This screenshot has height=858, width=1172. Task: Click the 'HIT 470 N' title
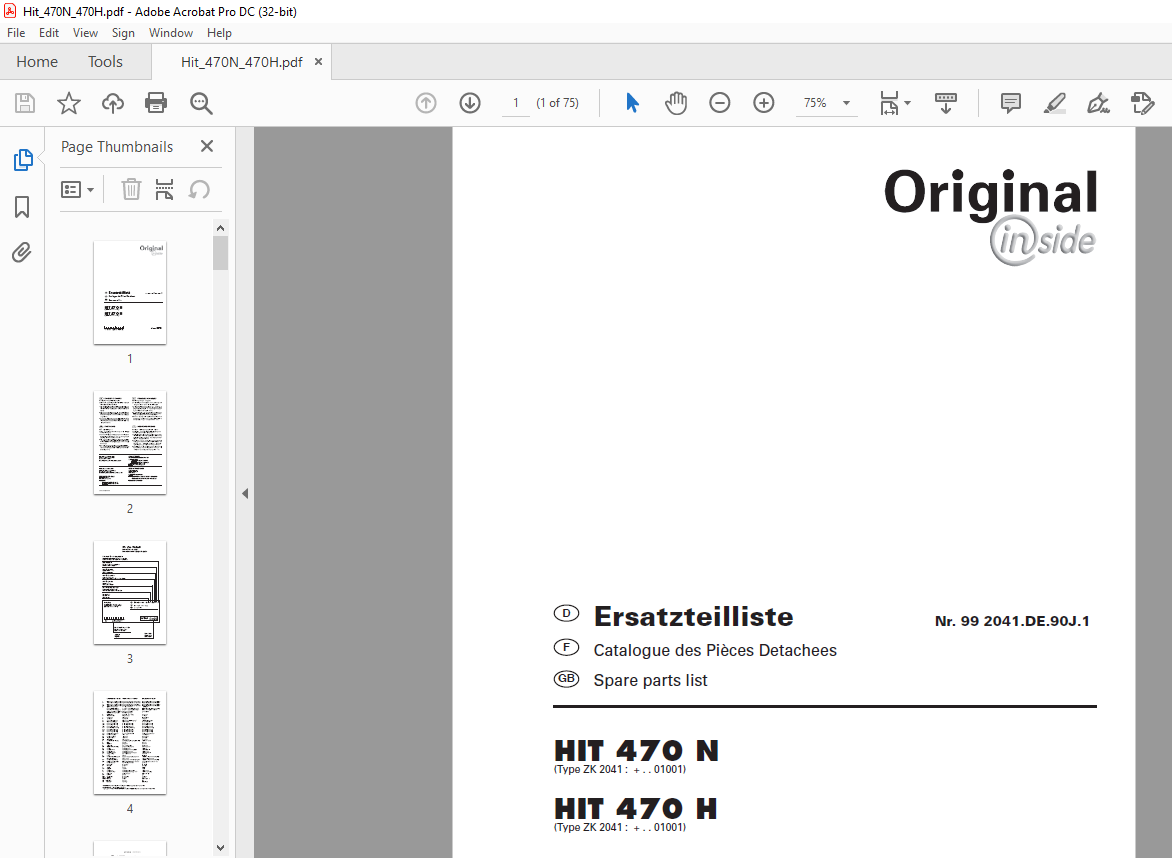(x=636, y=750)
